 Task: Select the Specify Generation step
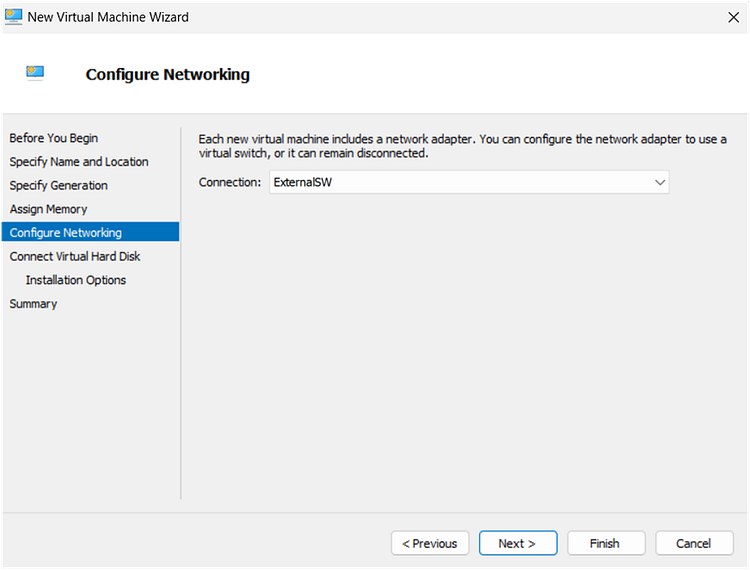[x=58, y=186]
